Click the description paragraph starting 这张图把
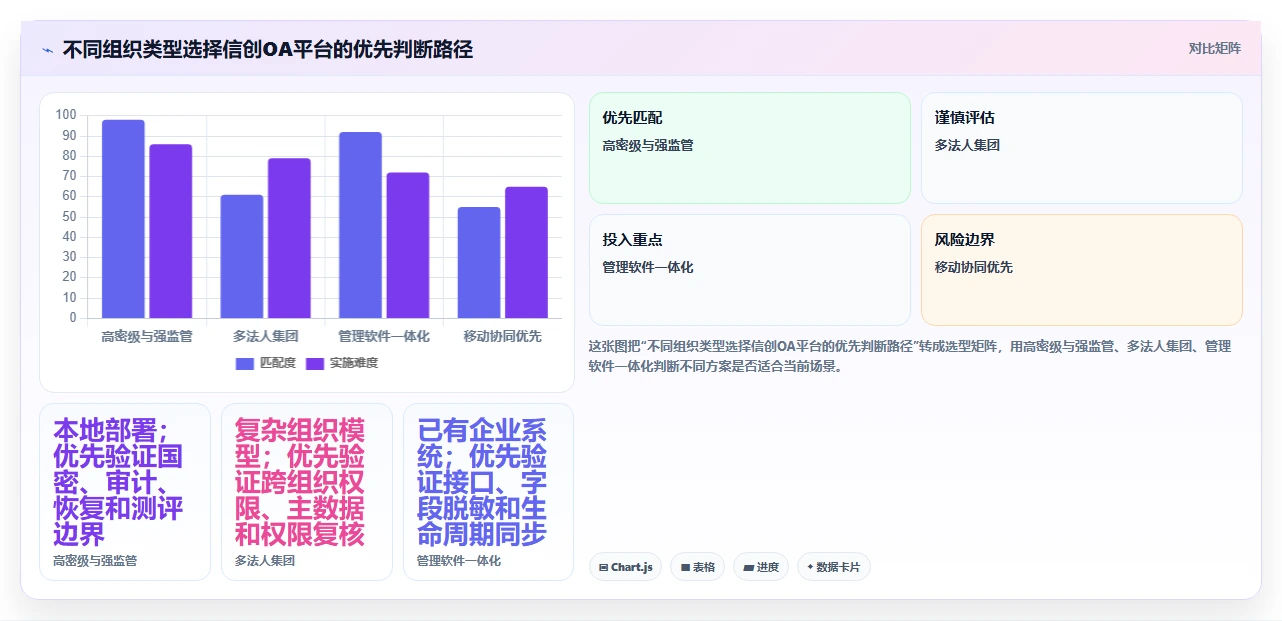 click(x=910, y=356)
